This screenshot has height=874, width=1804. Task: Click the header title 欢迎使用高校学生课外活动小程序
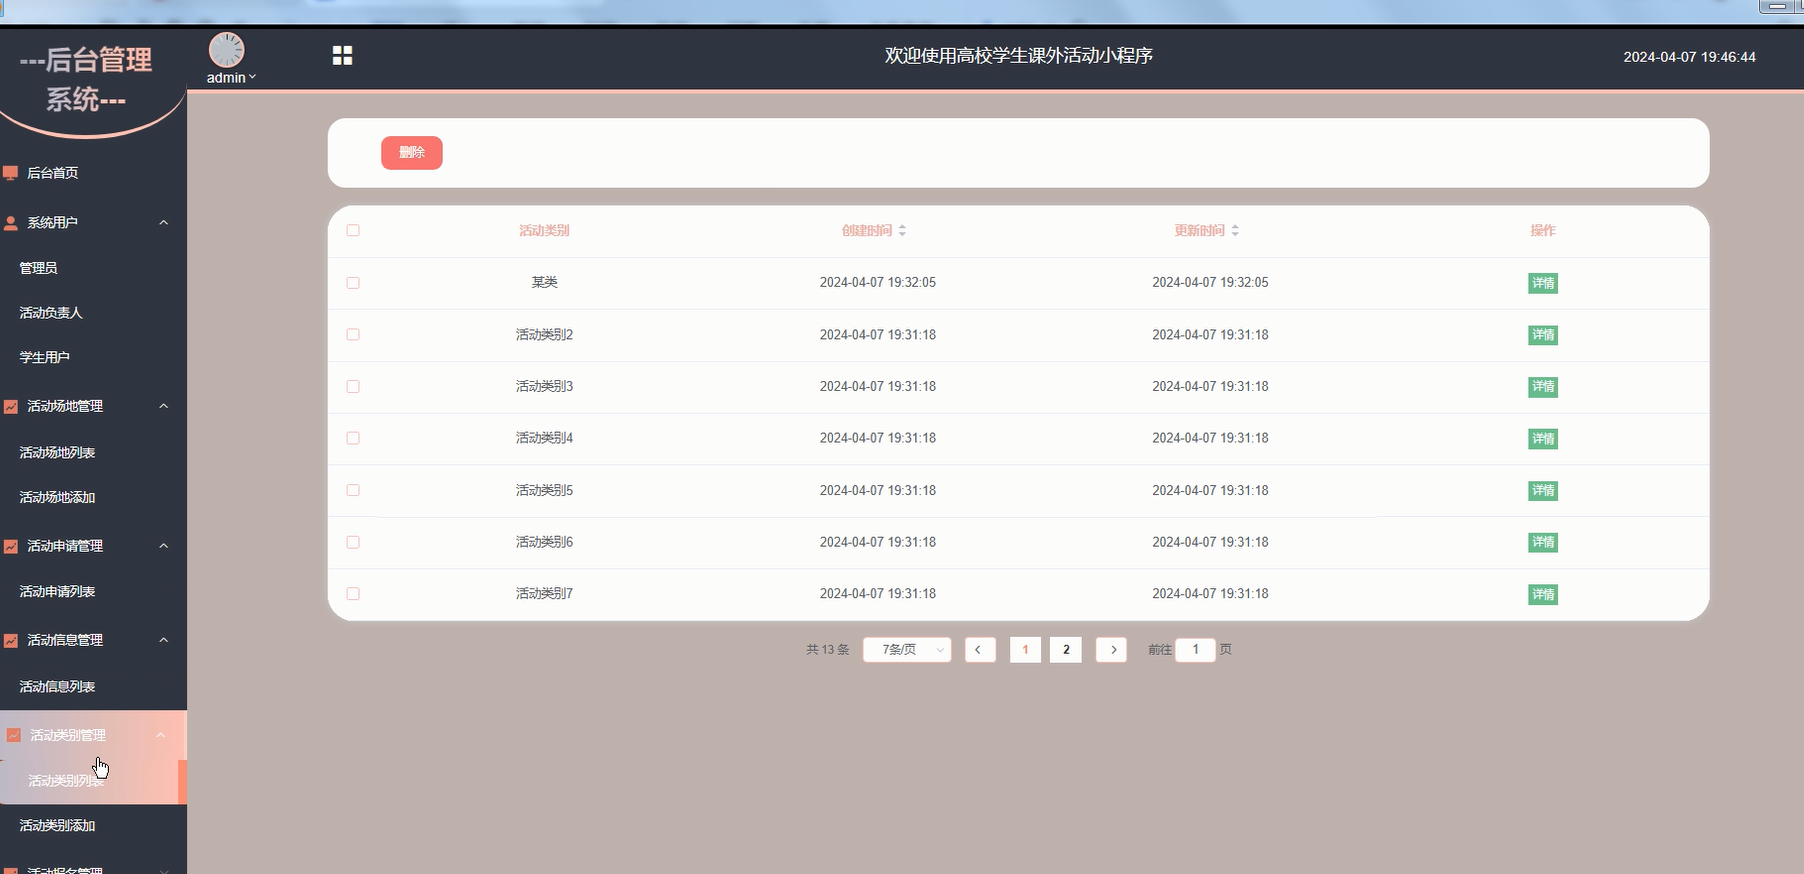click(1019, 56)
